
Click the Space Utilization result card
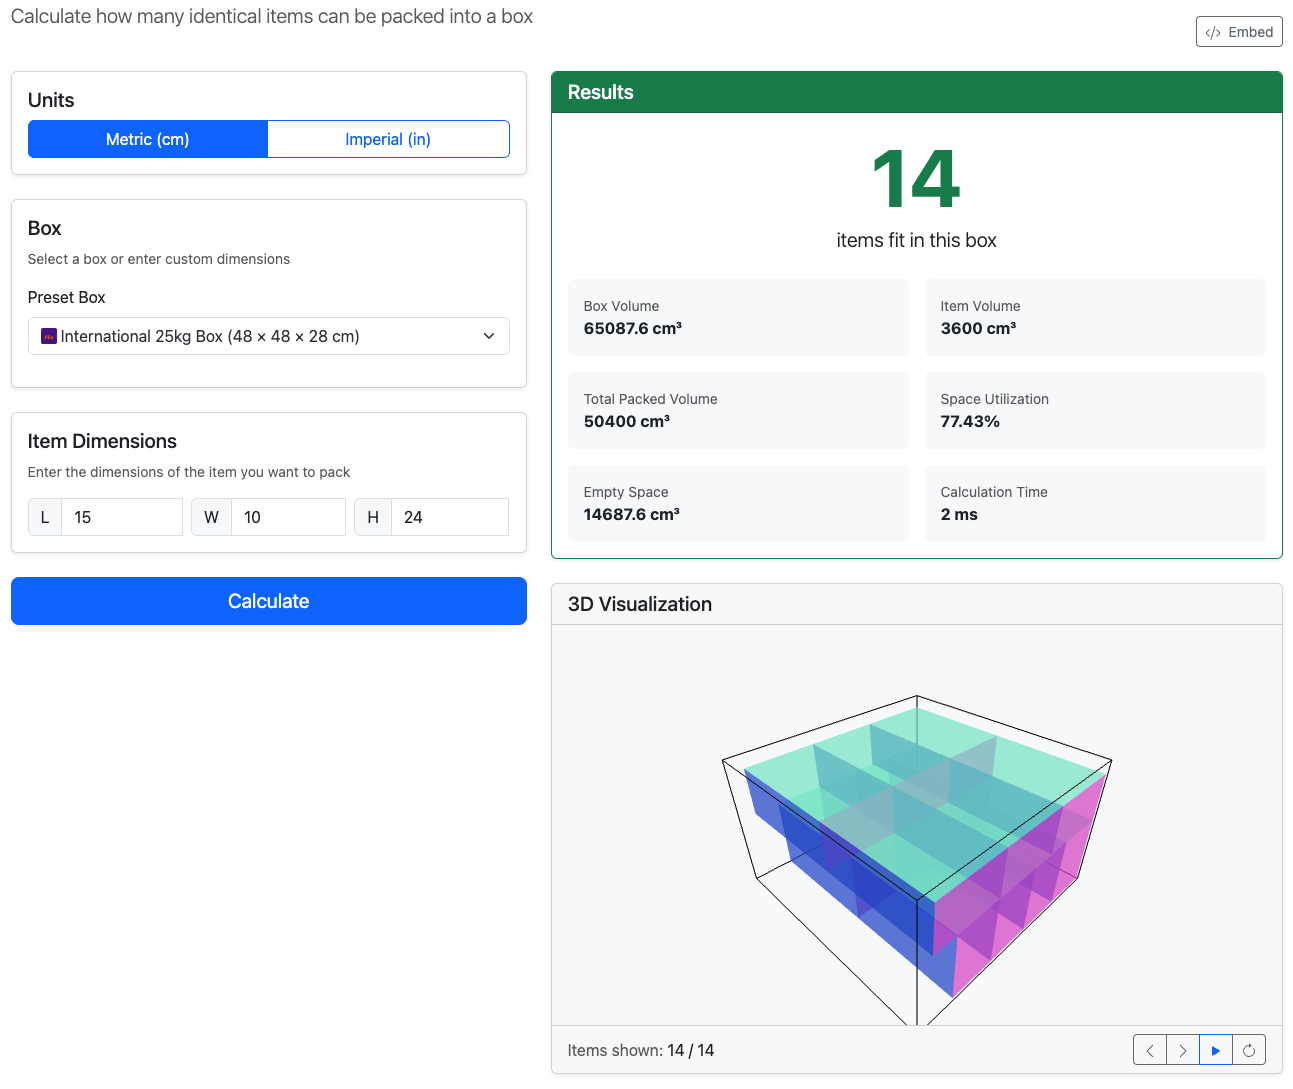point(1094,410)
